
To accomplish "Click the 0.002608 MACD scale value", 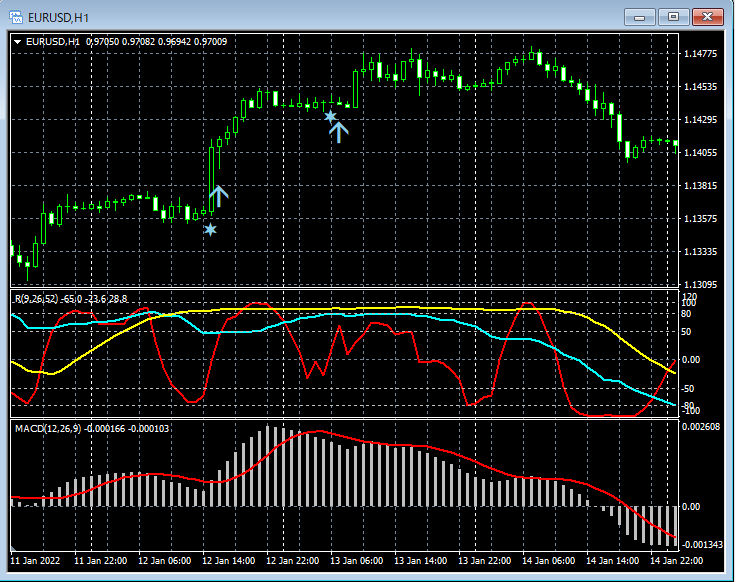I will point(702,427).
